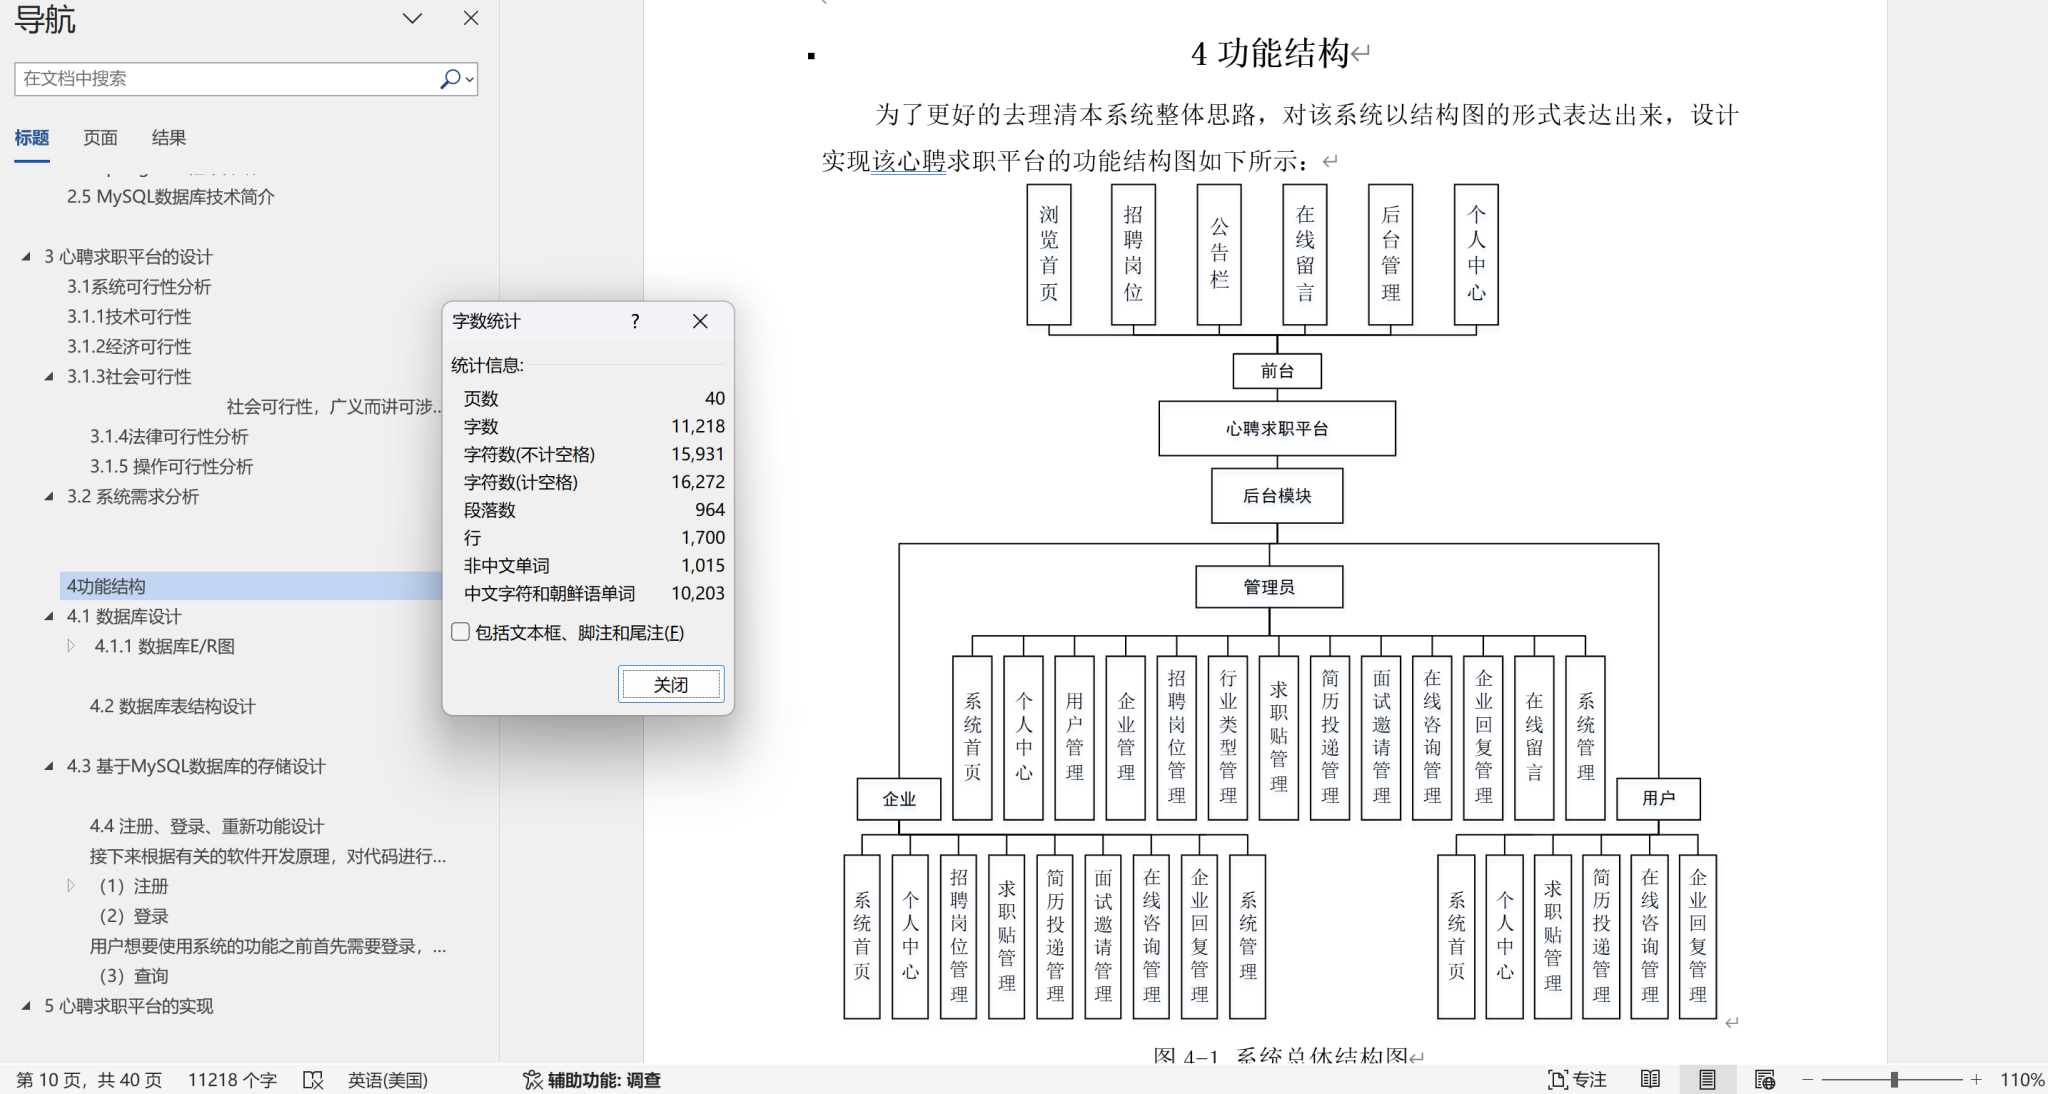The width and height of the screenshot is (2048, 1094).
Task: Click the help question mark in 字数统计 dialog
Action: pyautogui.click(x=635, y=321)
